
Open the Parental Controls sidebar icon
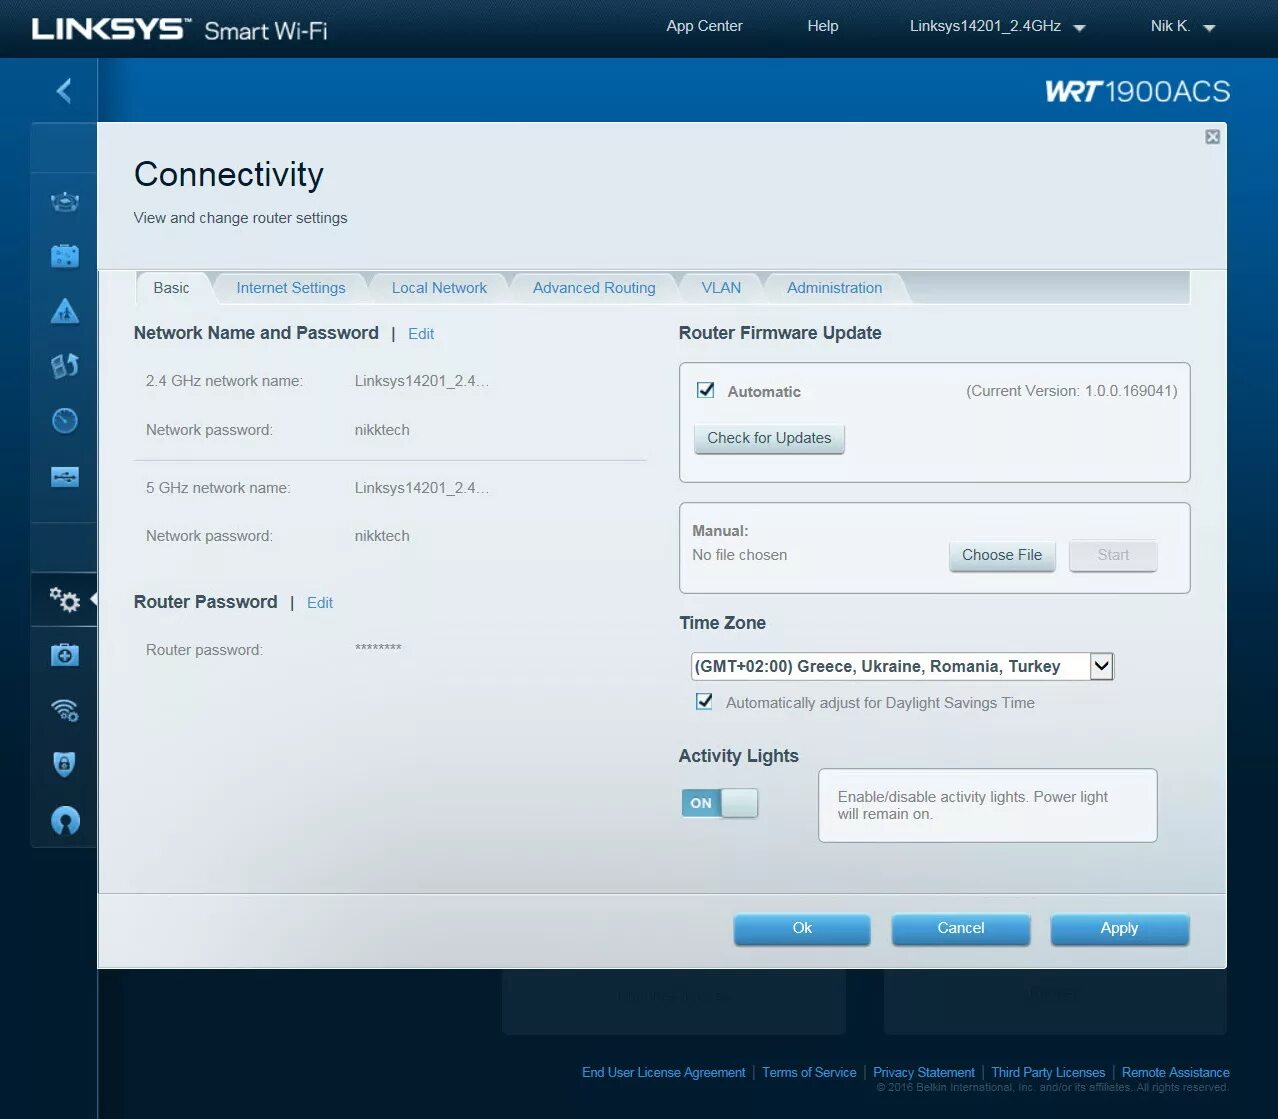[x=65, y=311]
